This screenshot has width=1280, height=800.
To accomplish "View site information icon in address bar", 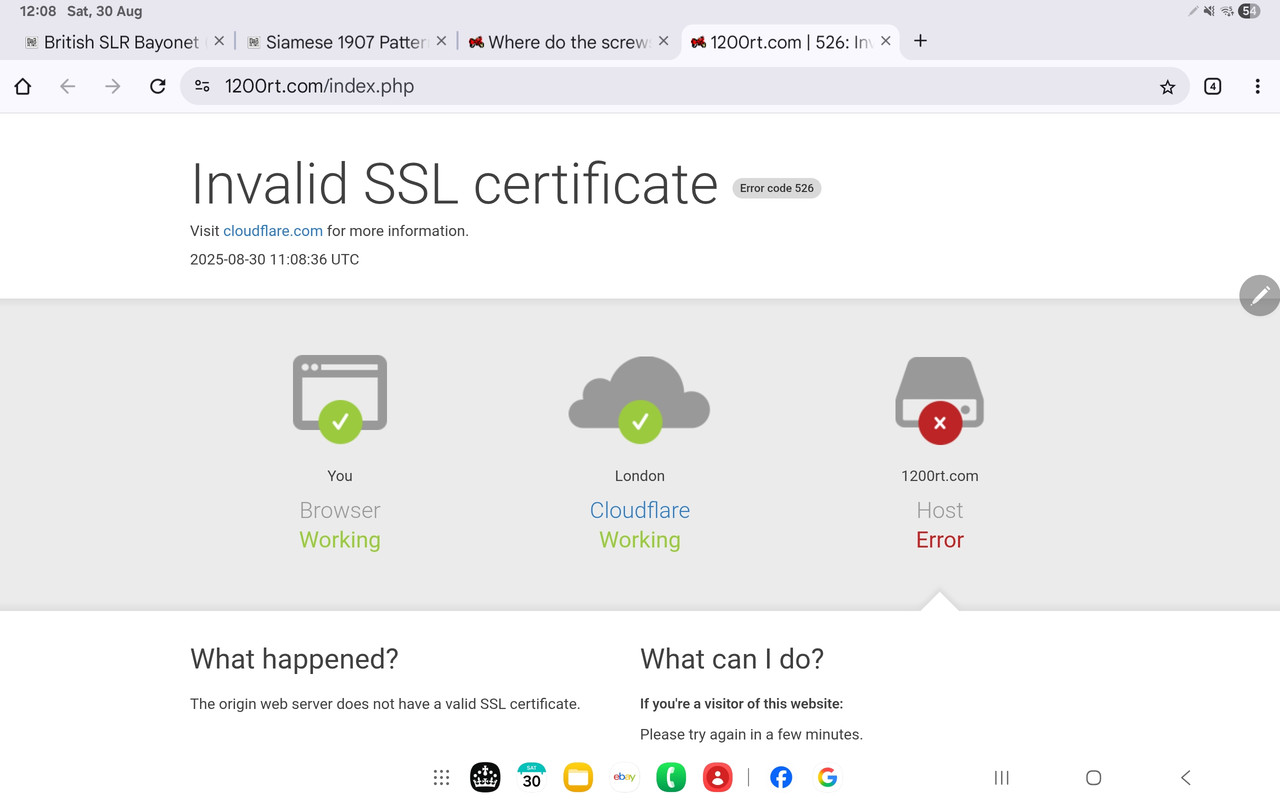I will coord(202,87).
